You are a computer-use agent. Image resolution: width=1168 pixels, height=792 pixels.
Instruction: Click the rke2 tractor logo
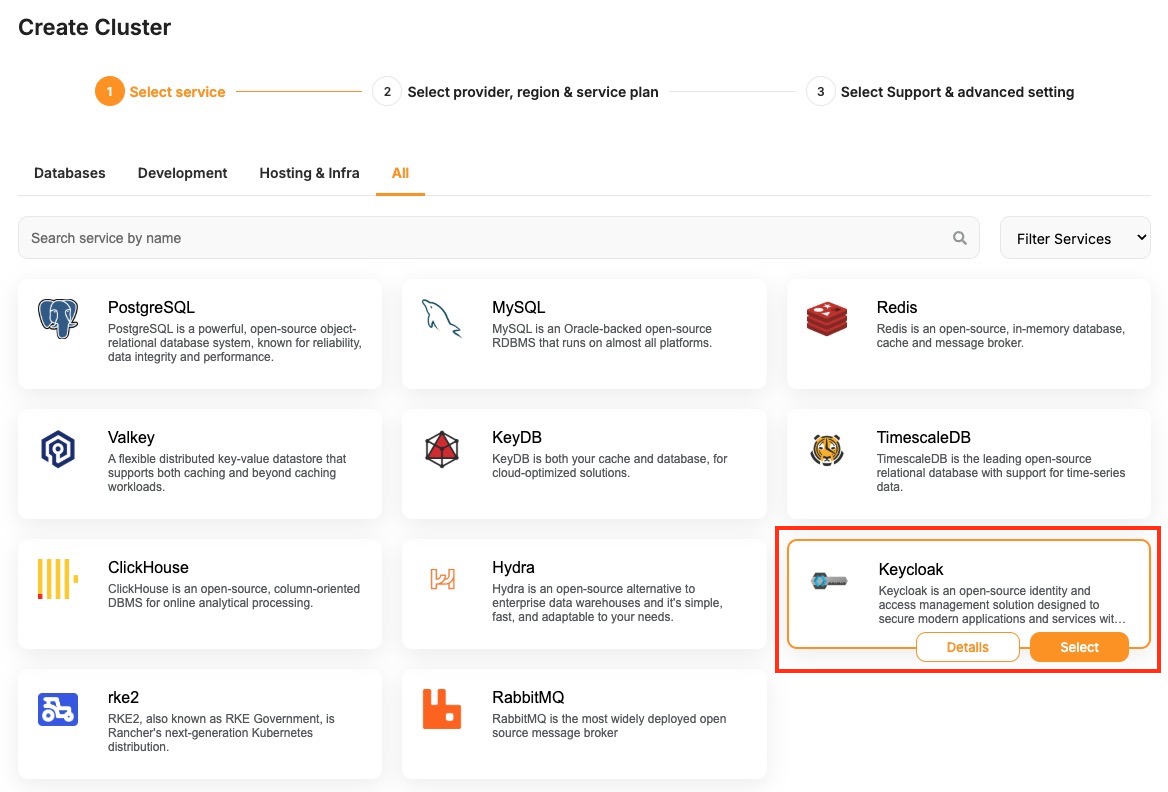[x=58, y=709]
